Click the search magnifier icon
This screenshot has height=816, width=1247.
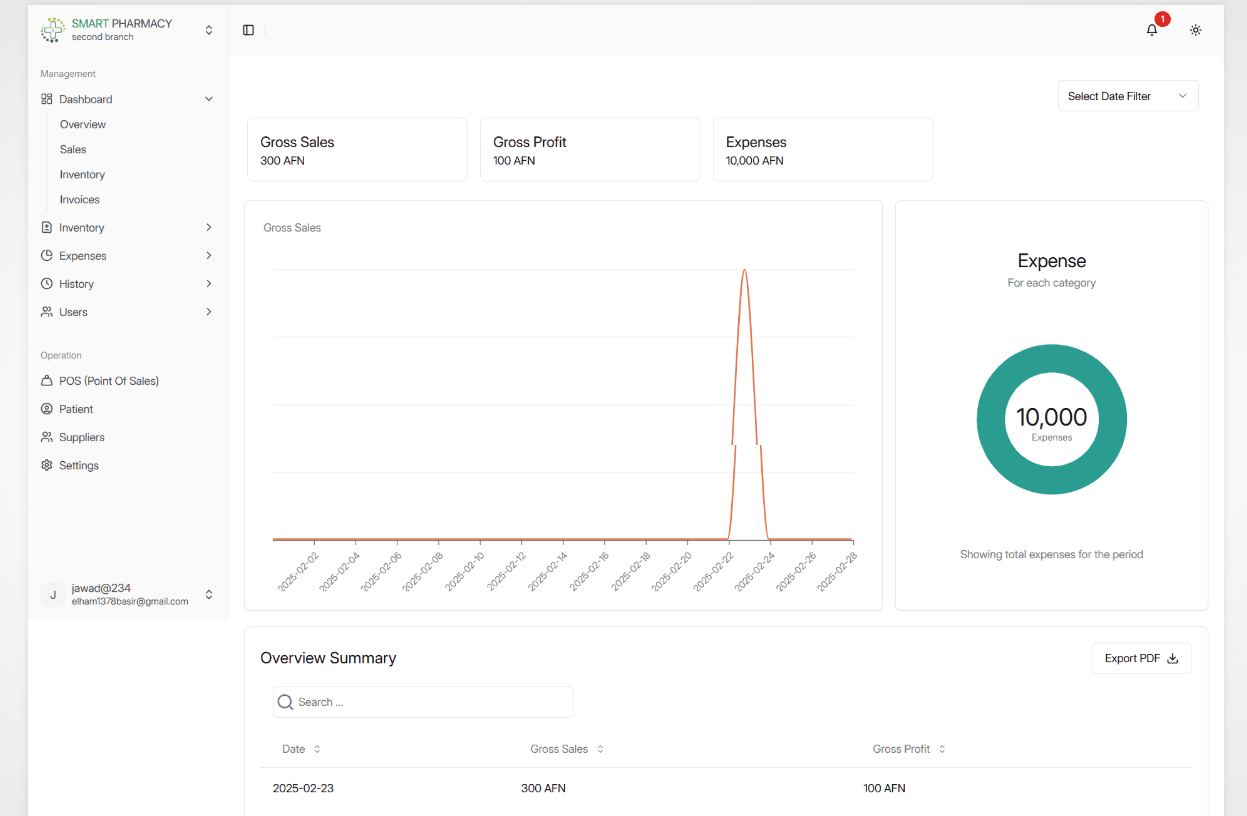click(x=286, y=702)
